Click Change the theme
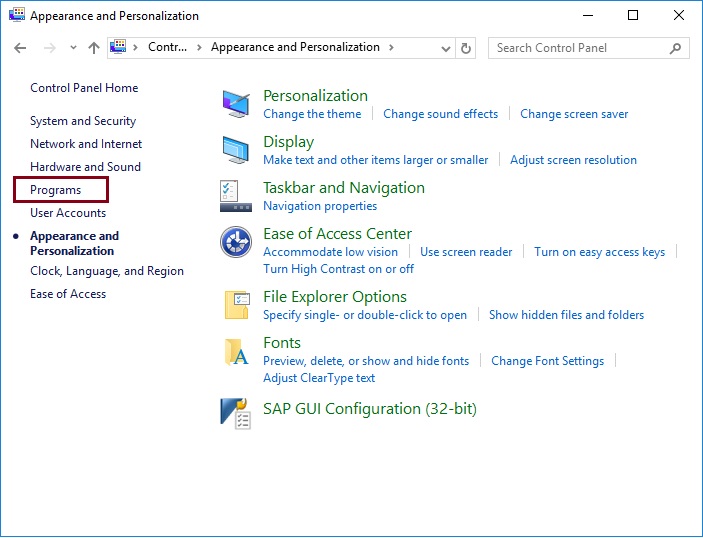This screenshot has width=703, height=538. (312, 114)
